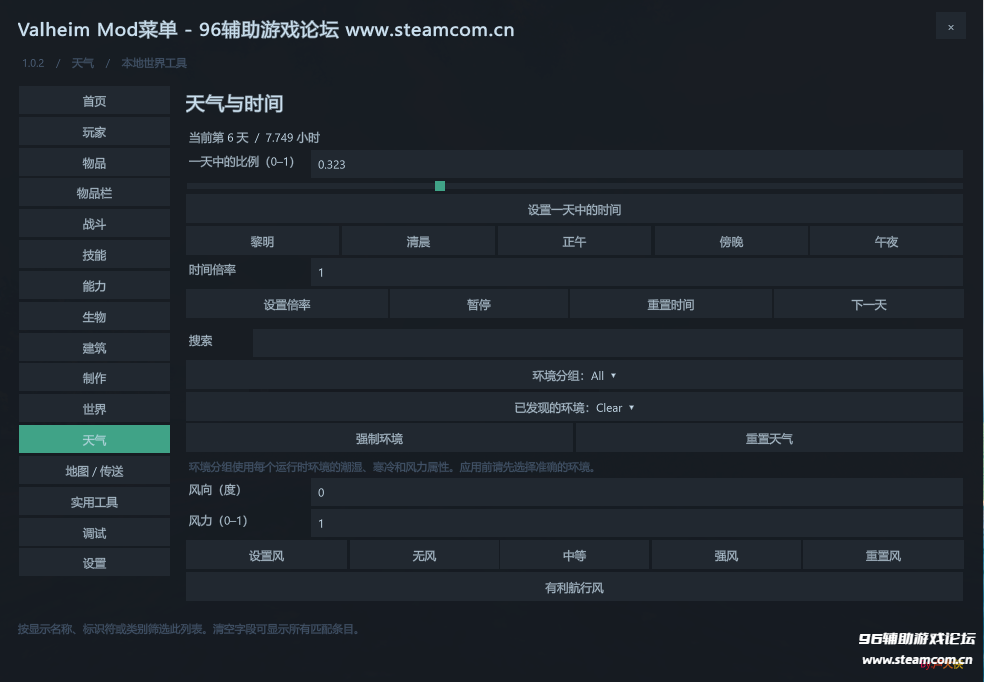
Task: Select the 能力 sidebar tab
Action: coord(94,285)
